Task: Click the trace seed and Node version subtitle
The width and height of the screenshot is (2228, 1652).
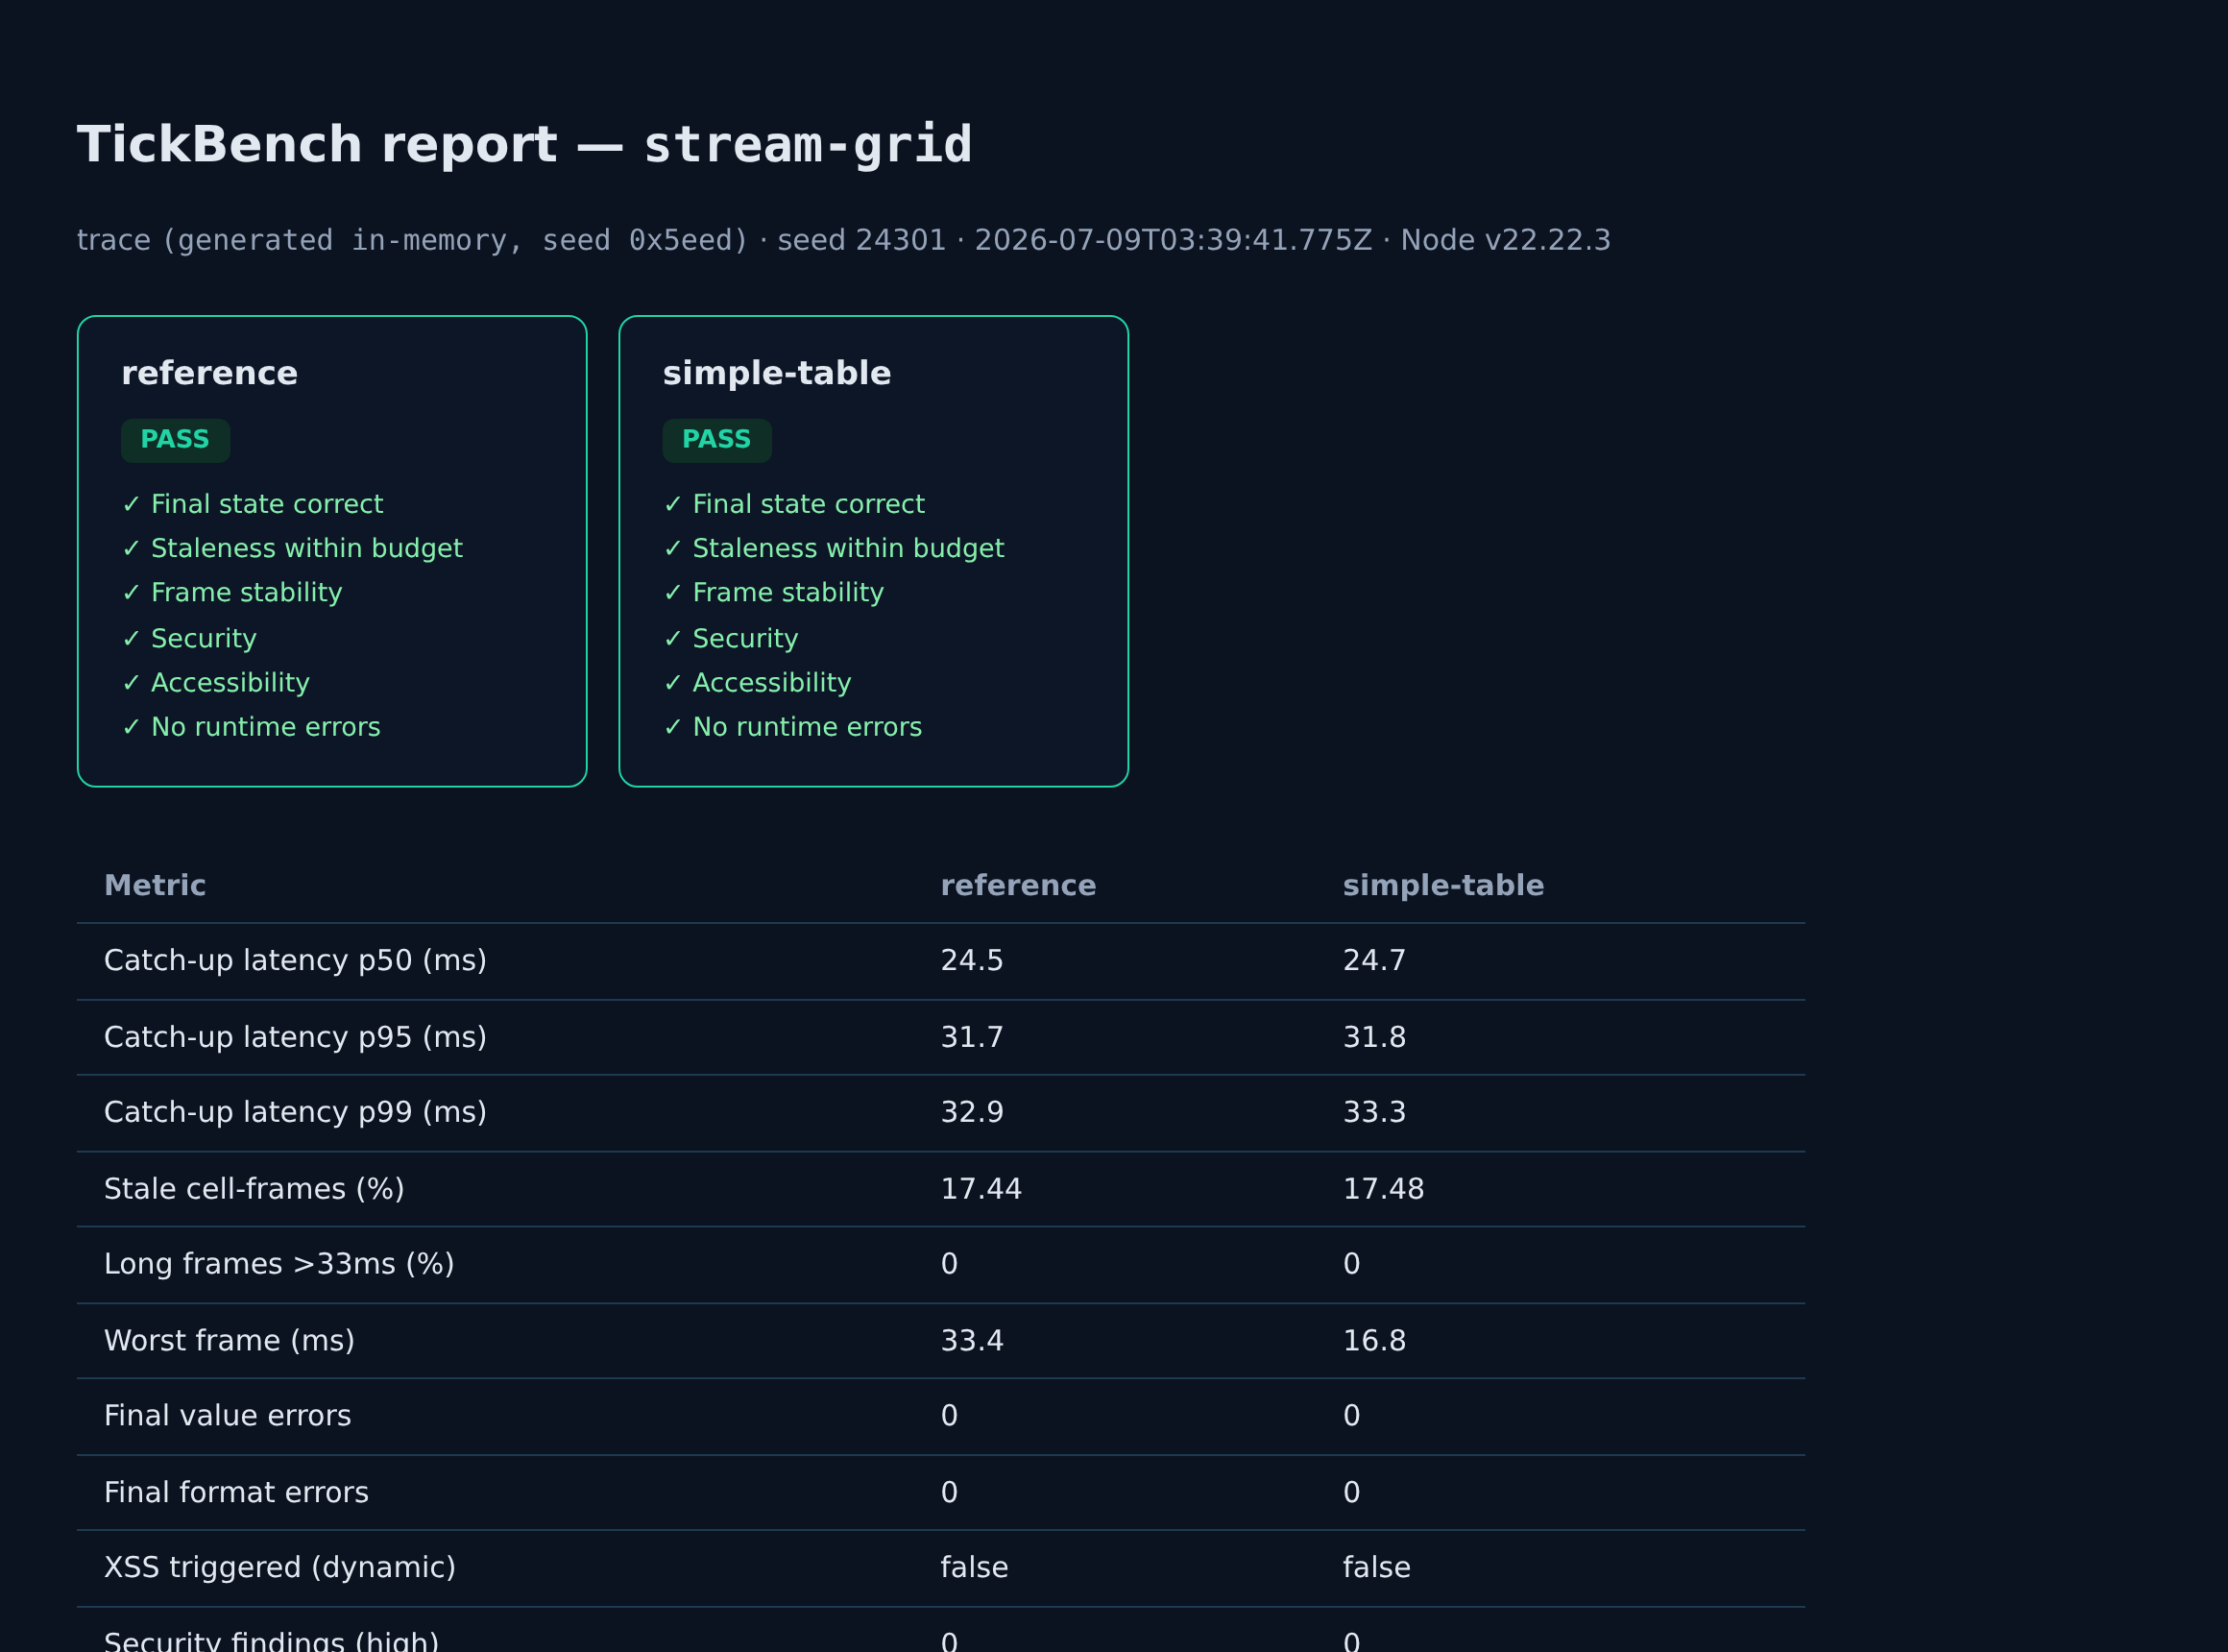Action: click(x=843, y=240)
